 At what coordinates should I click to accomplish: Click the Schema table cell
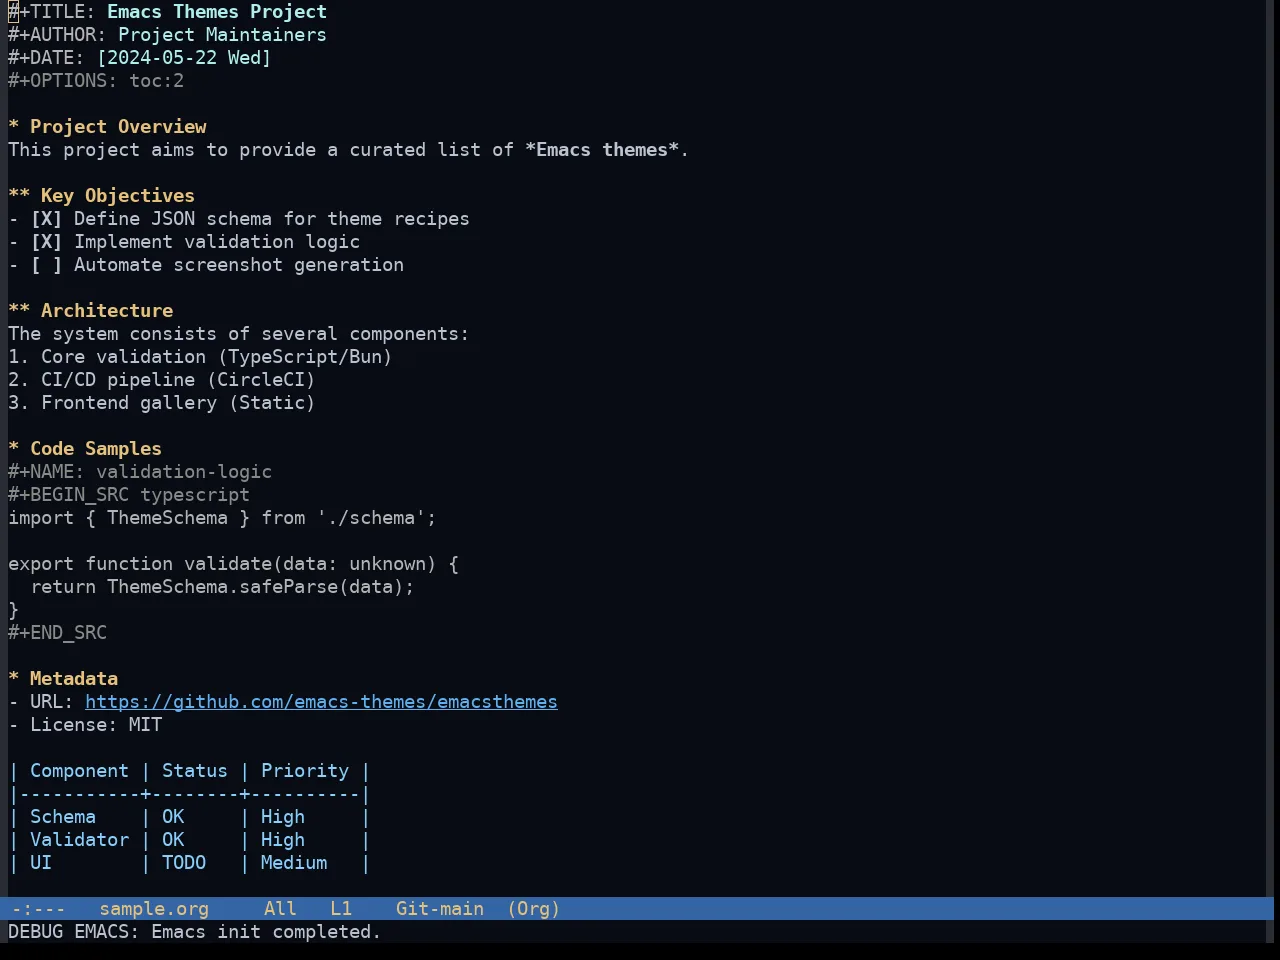click(x=63, y=817)
